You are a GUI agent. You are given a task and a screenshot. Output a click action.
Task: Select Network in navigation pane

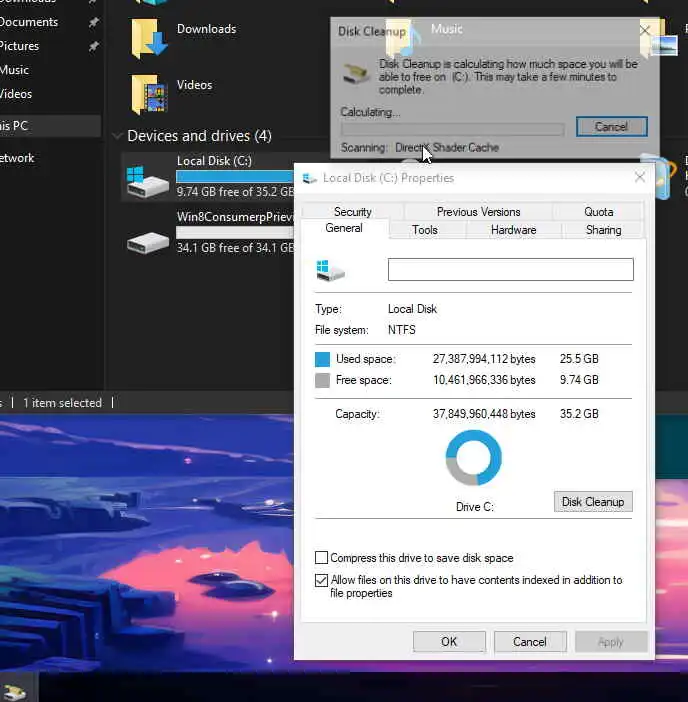point(17,158)
